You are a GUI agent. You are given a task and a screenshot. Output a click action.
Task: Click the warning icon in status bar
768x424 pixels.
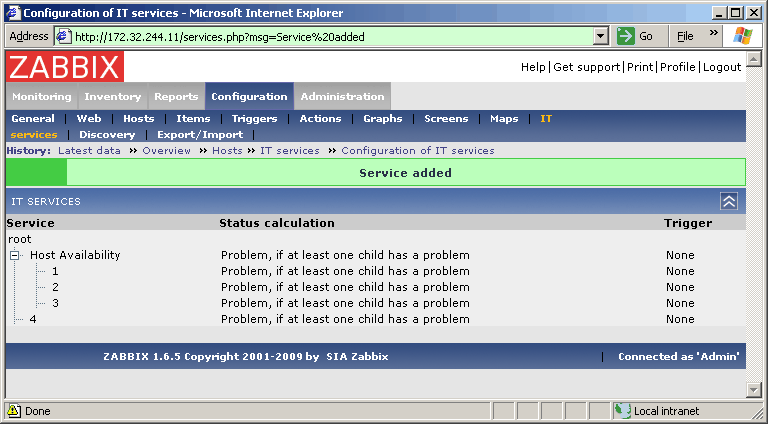(x=14, y=410)
